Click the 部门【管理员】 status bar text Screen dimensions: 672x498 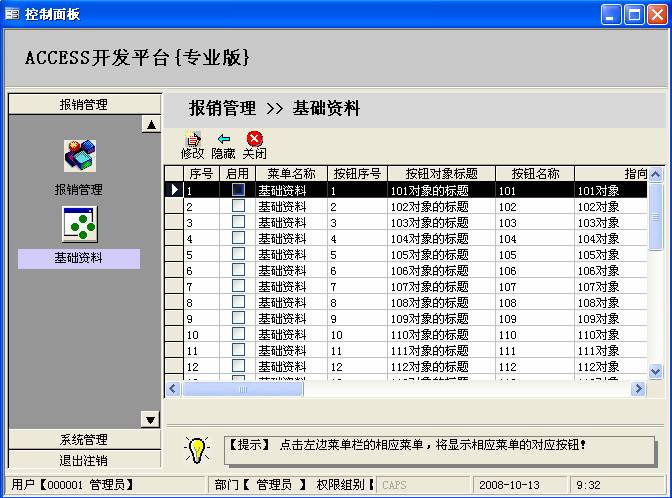261,485
